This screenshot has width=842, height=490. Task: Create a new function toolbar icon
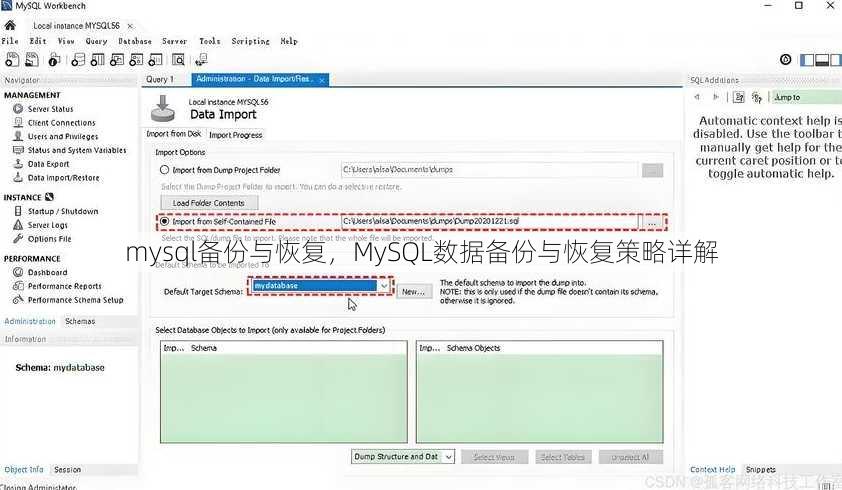[x=156, y=60]
